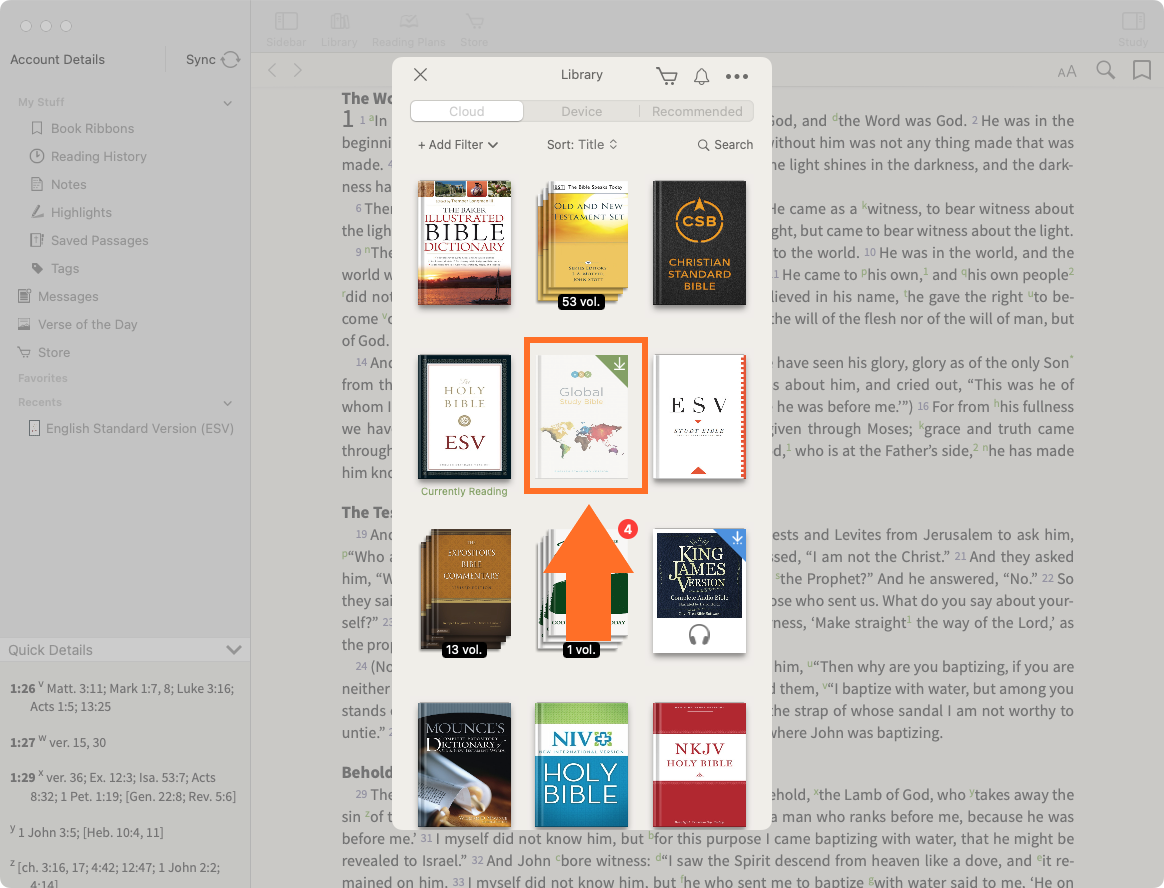This screenshot has height=888, width=1164.
Task: Open Verse of the Day
Action: click(x=77, y=324)
